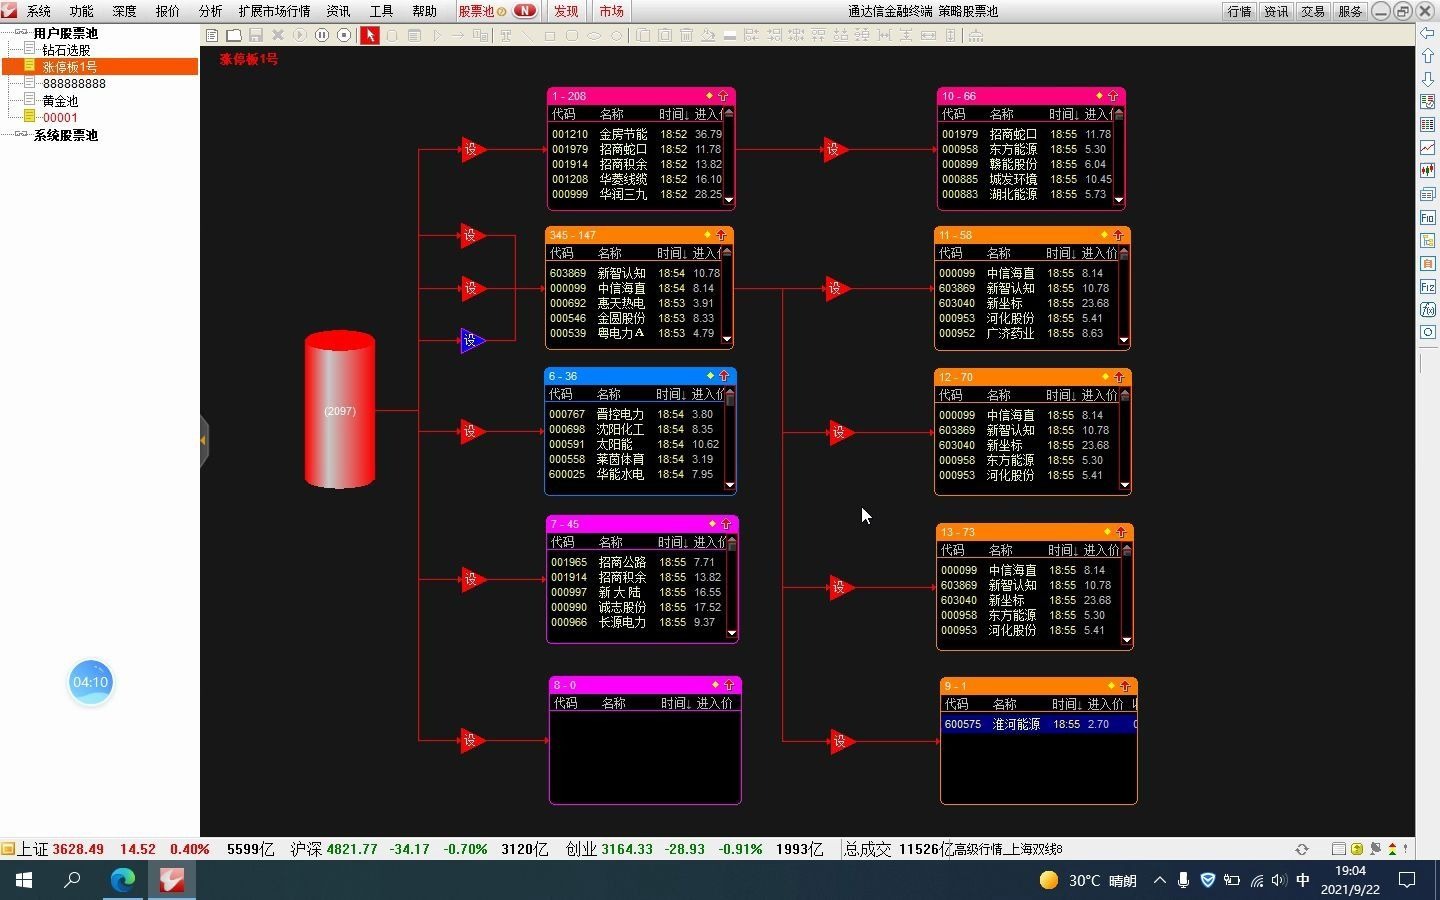The width and height of the screenshot is (1440, 900).
Task: Collapse the left panel via its edge handle
Action: click(x=203, y=439)
